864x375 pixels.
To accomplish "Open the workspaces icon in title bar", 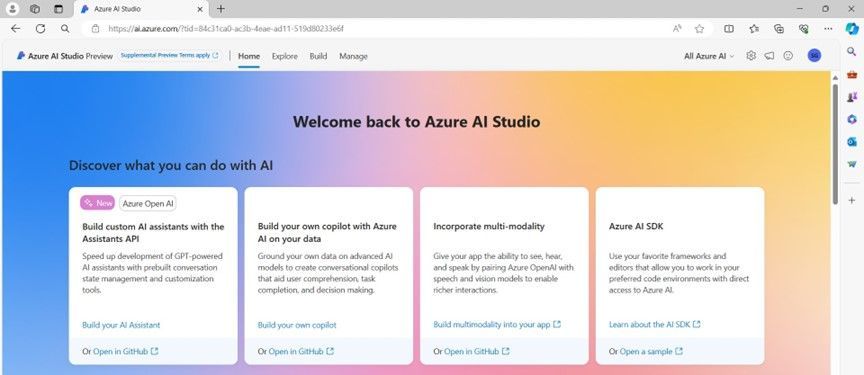I will [35, 9].
